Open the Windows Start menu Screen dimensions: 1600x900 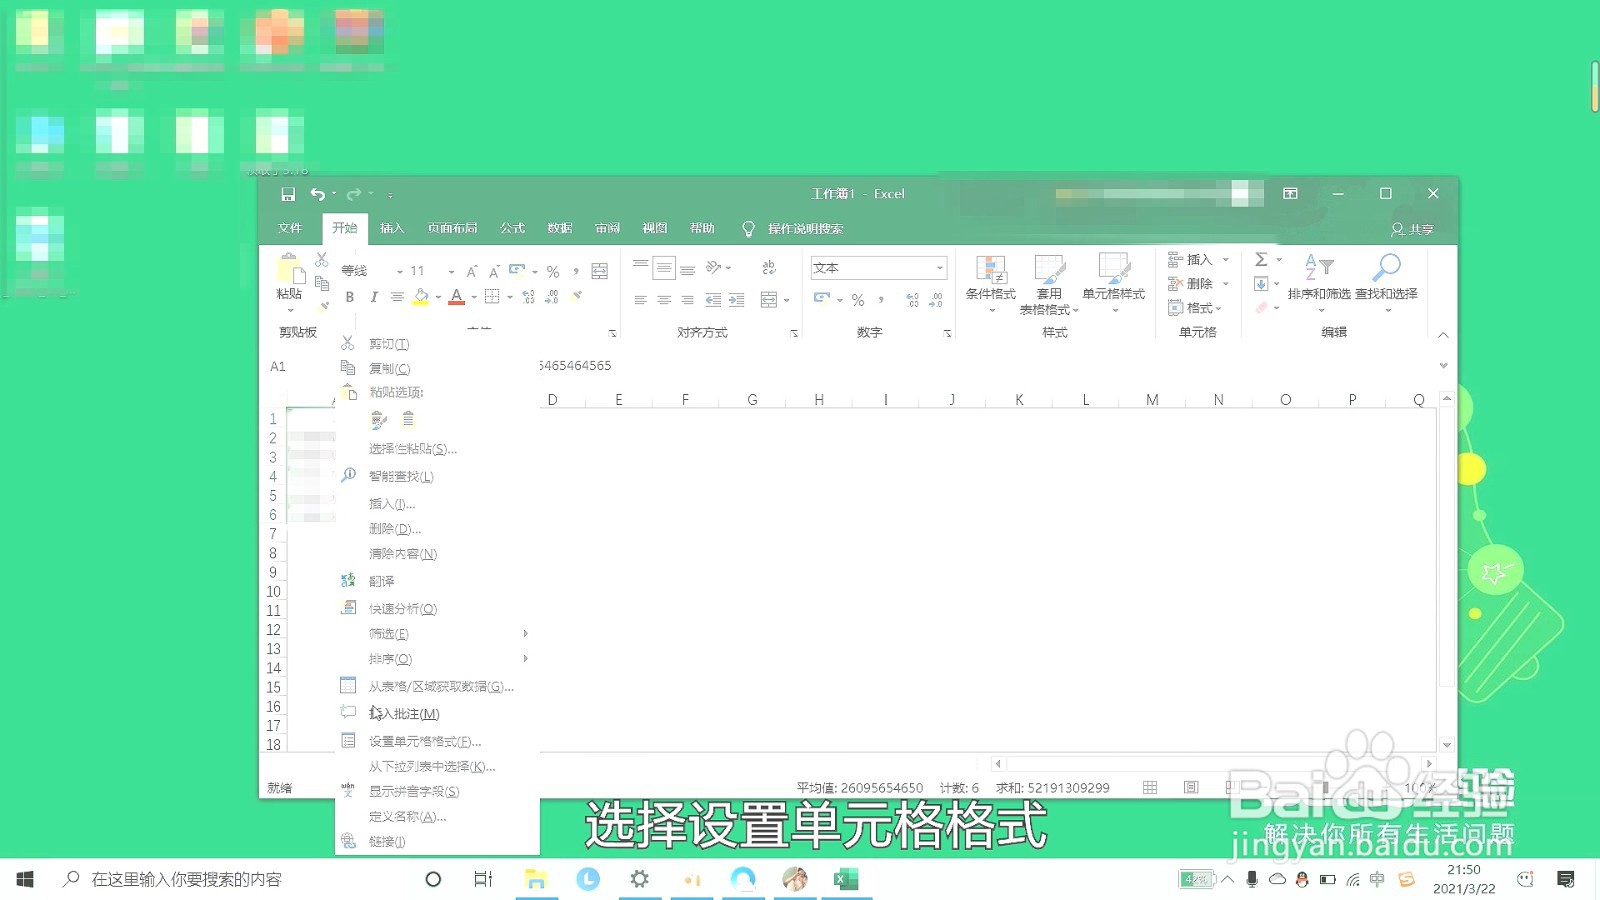pos(25,879)
